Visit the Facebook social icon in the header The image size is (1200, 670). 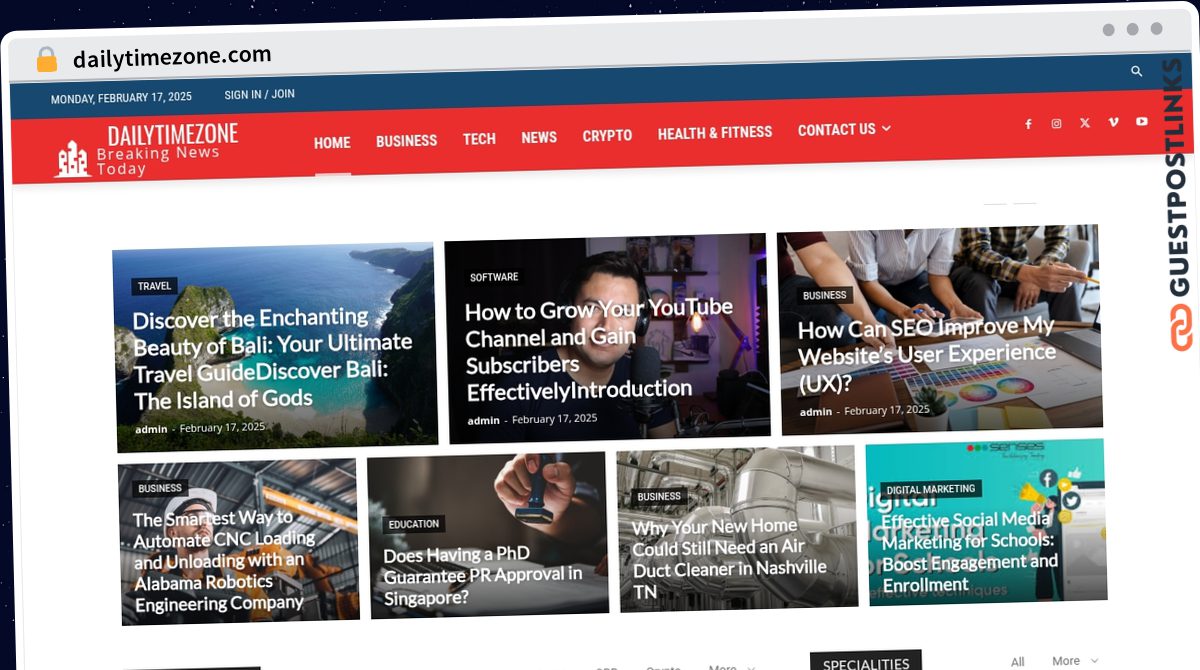coord(1028,124)
